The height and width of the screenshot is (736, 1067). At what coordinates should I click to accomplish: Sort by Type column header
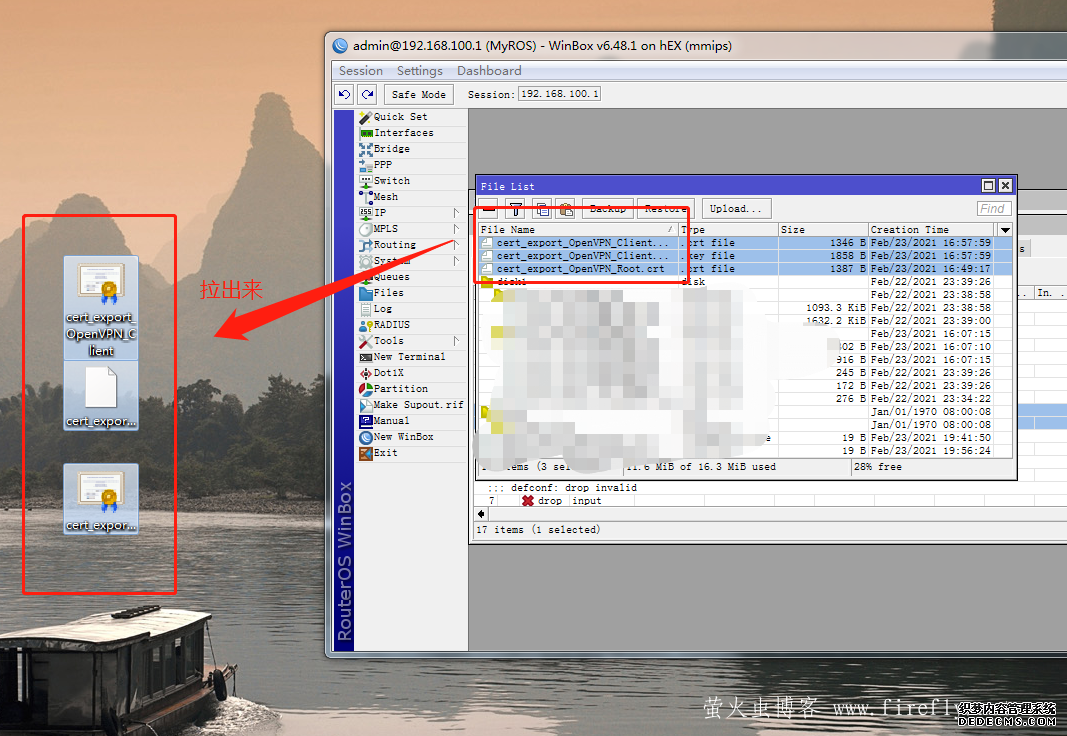tap(728, 230)
